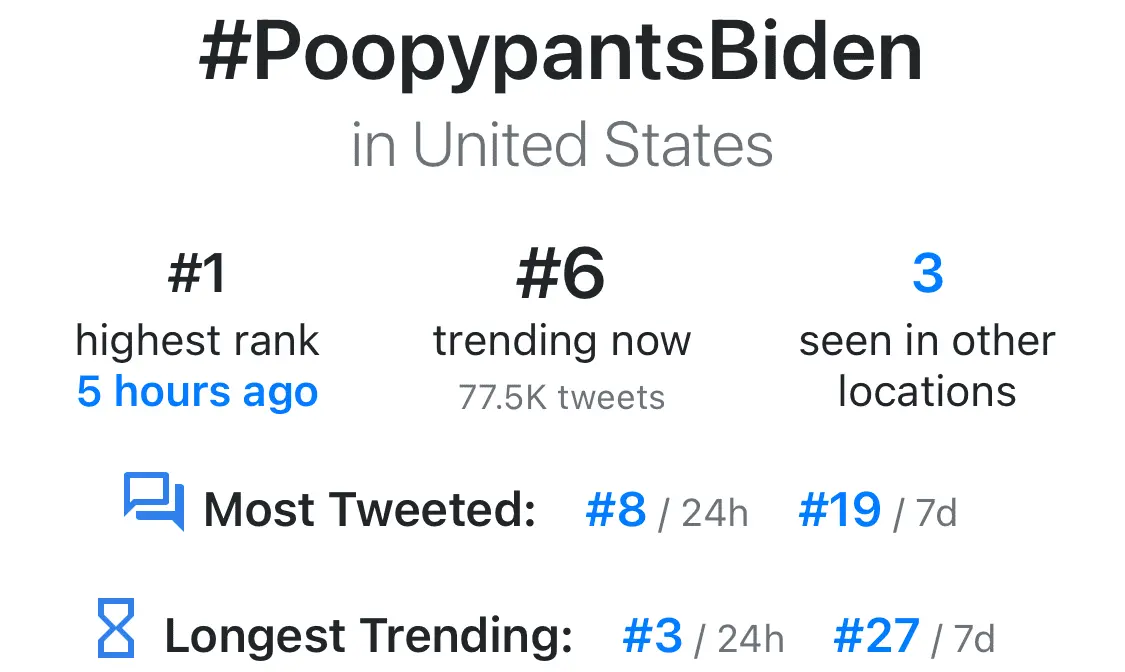This screenshot has height=672, width=1125.
Task: Click "/ 24h" beside the Most Tweeted rank
Action: coord(703,514)
